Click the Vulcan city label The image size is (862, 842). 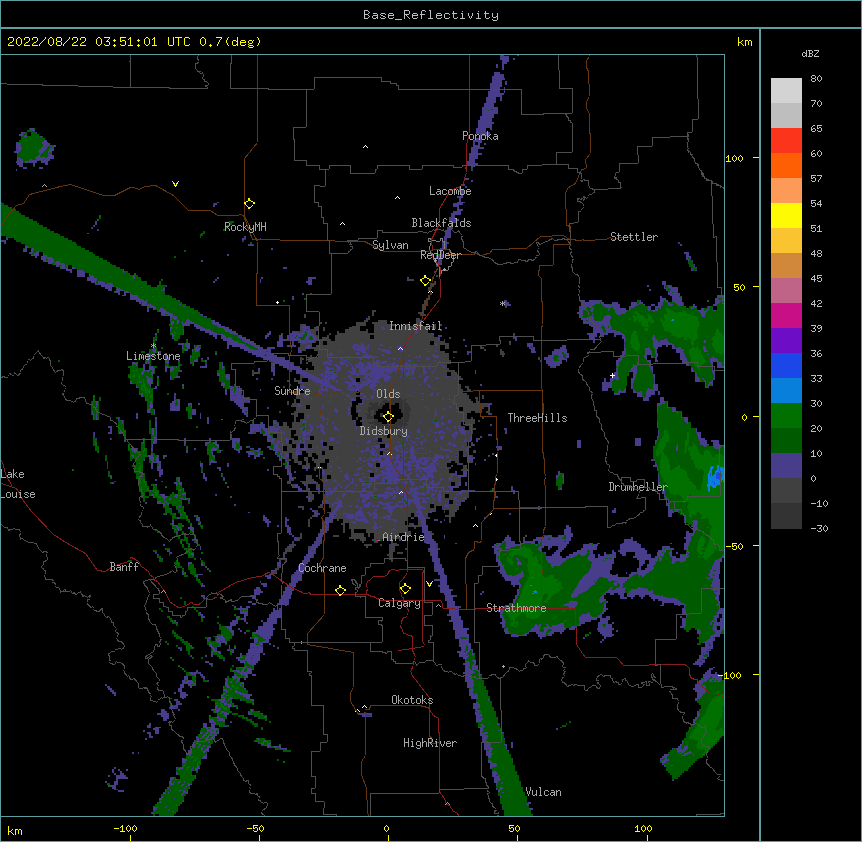pos(543,792)
